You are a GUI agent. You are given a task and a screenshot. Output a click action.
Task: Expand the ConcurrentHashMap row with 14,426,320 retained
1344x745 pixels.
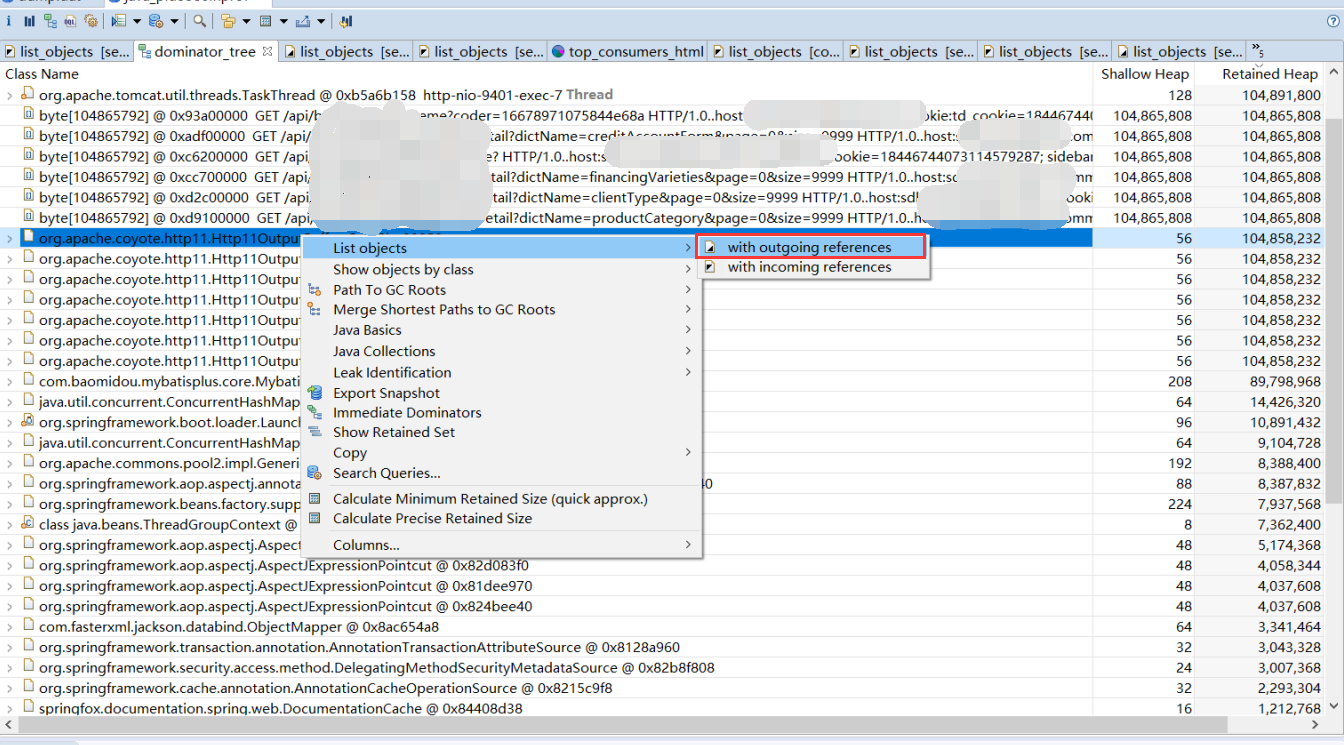tap(10, 402)
